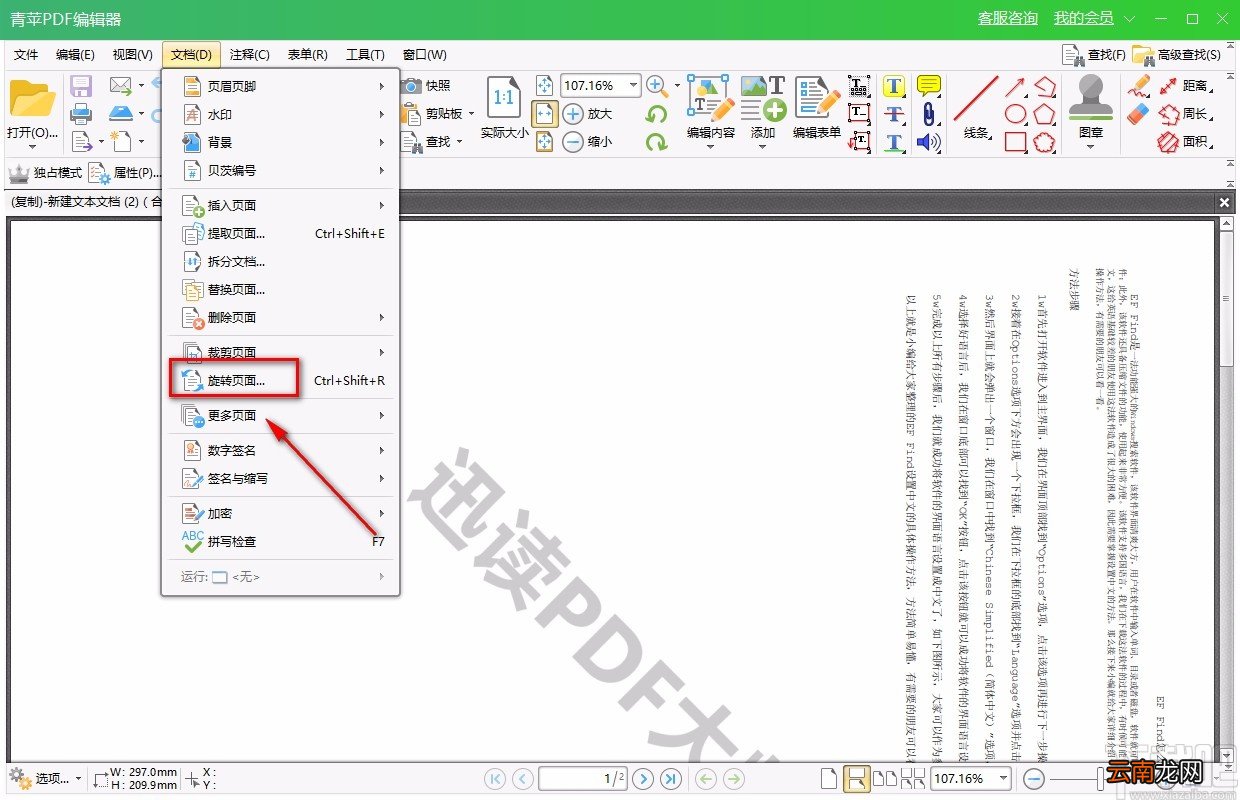Select the Eraser tool

coord(1138,114)
